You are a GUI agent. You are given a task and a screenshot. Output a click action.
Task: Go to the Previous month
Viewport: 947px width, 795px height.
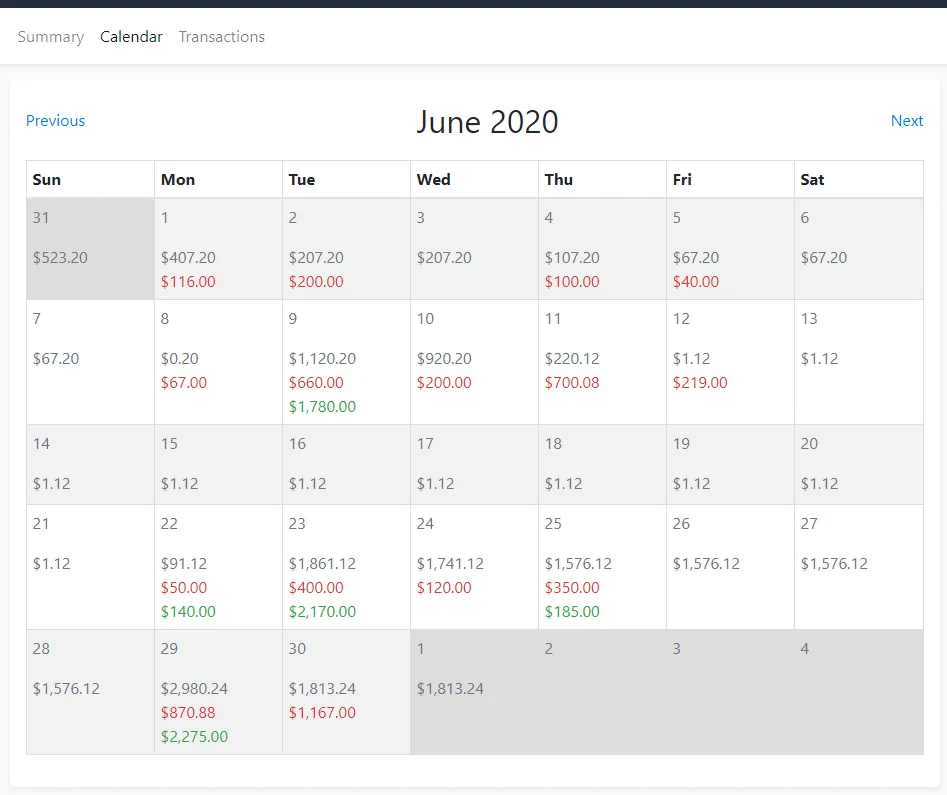[55, 121]
